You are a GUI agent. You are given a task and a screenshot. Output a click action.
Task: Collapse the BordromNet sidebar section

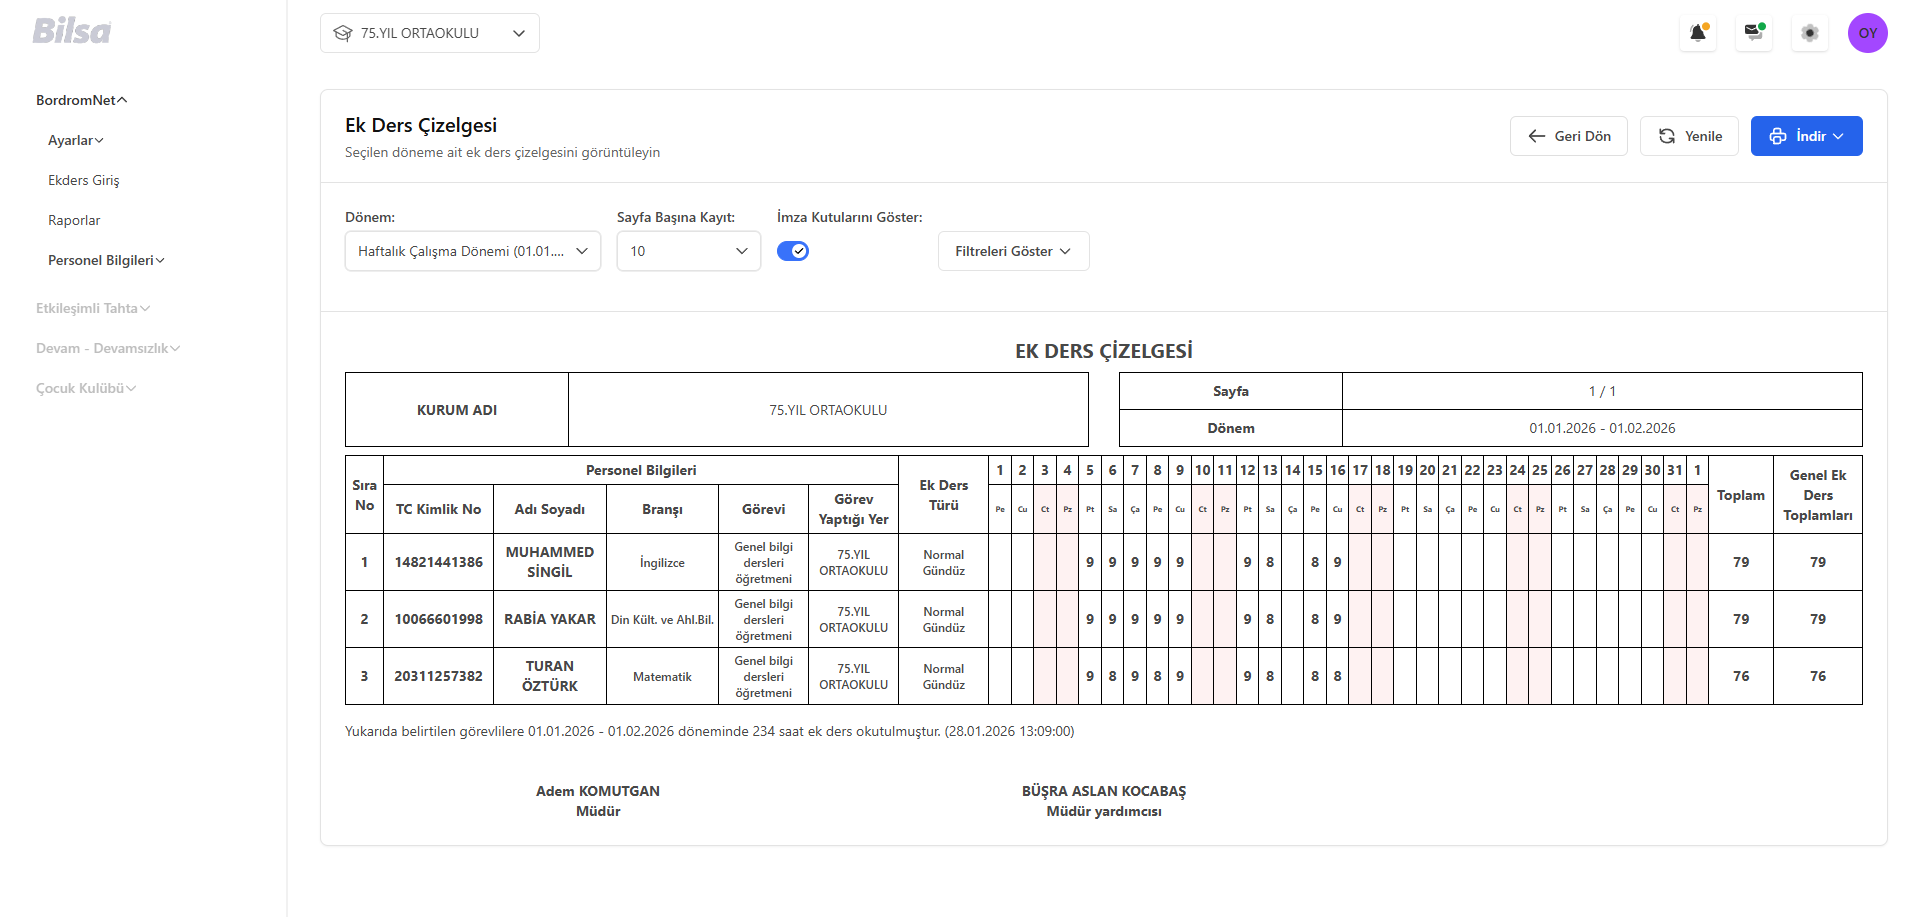point(81,100)
